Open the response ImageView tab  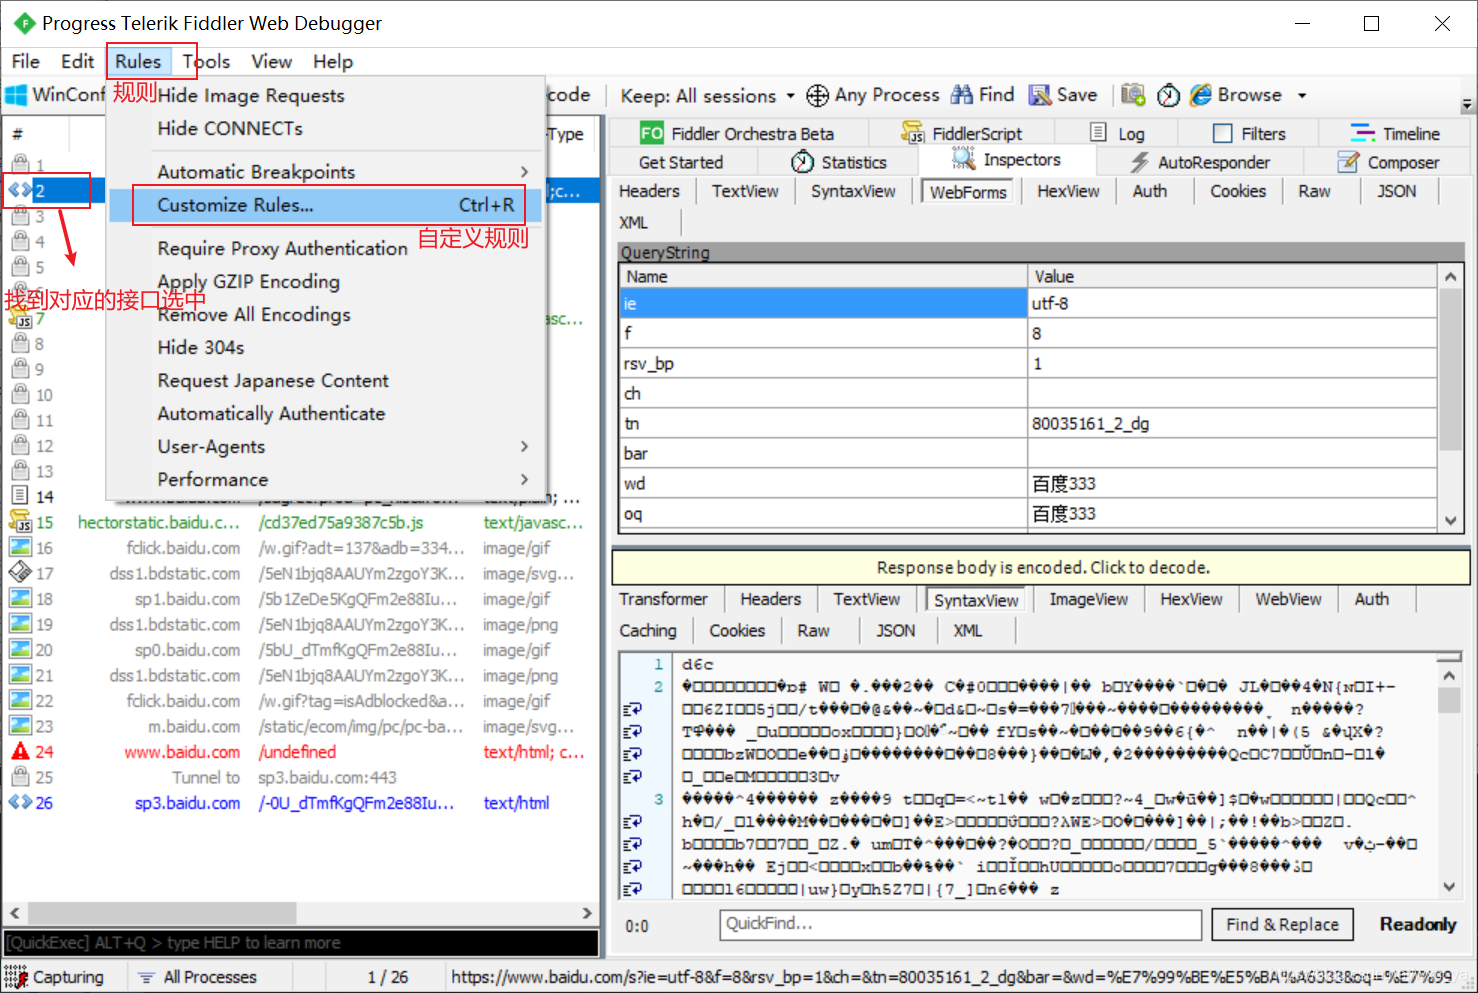(x=1089, y=599)
